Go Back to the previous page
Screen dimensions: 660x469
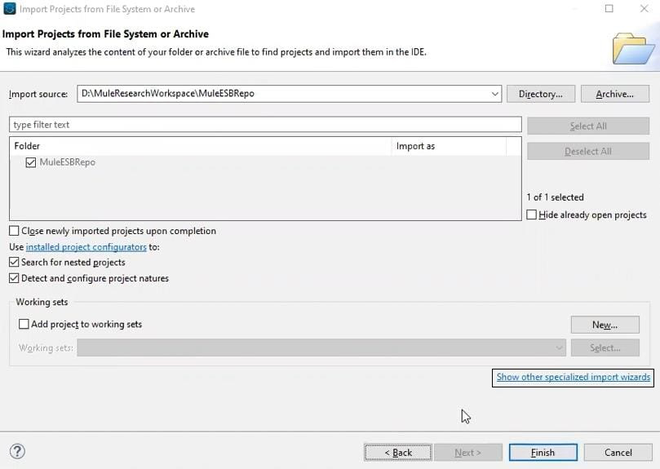click(x=396, y=452)
